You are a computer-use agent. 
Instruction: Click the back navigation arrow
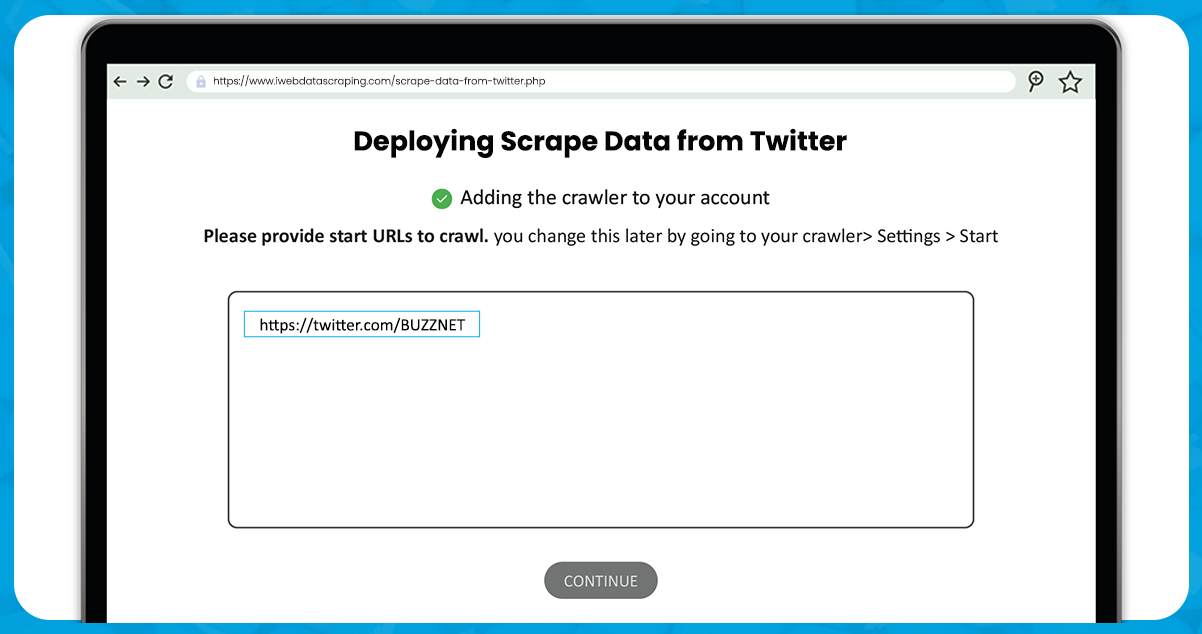point(120,81)
